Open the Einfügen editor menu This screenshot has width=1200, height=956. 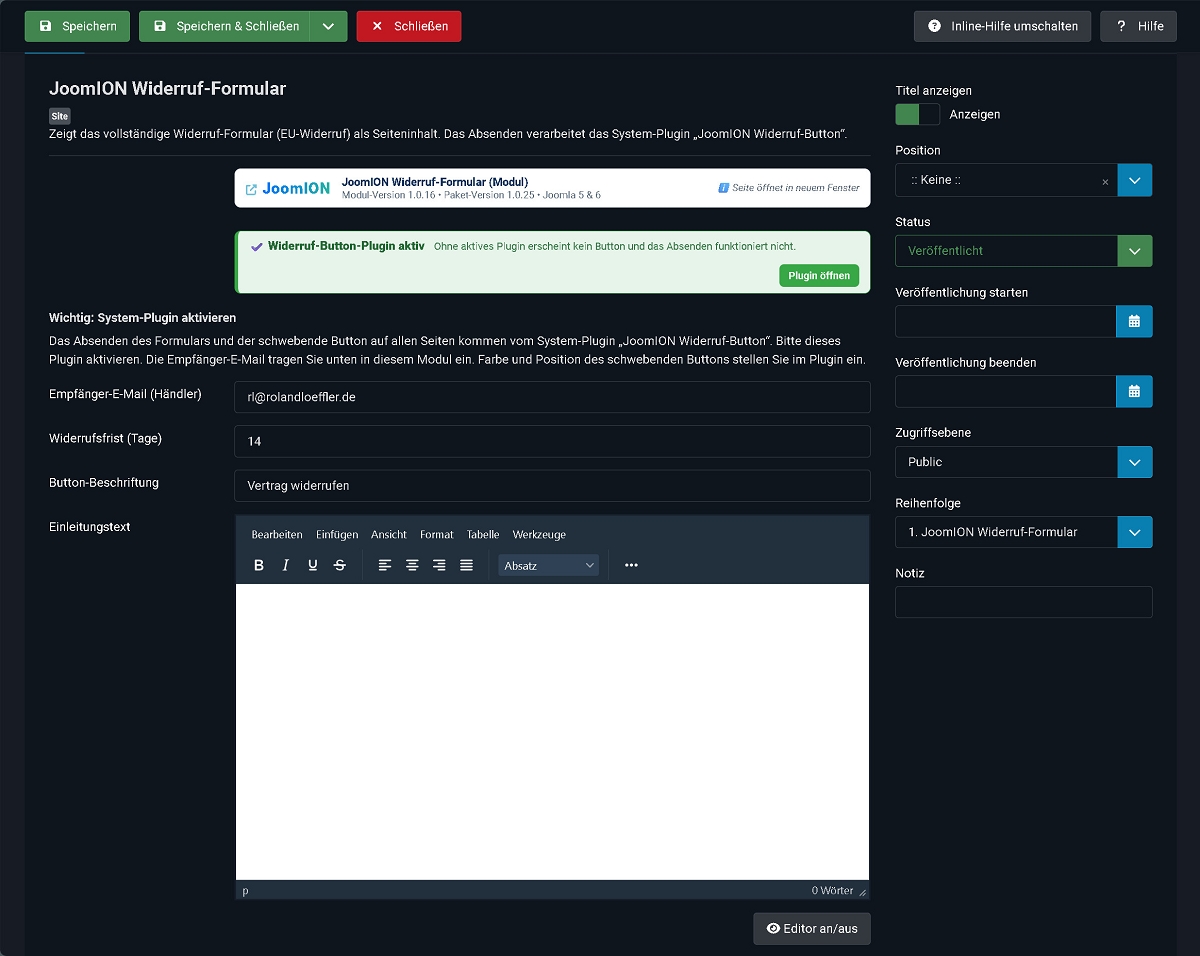(337, 535)
